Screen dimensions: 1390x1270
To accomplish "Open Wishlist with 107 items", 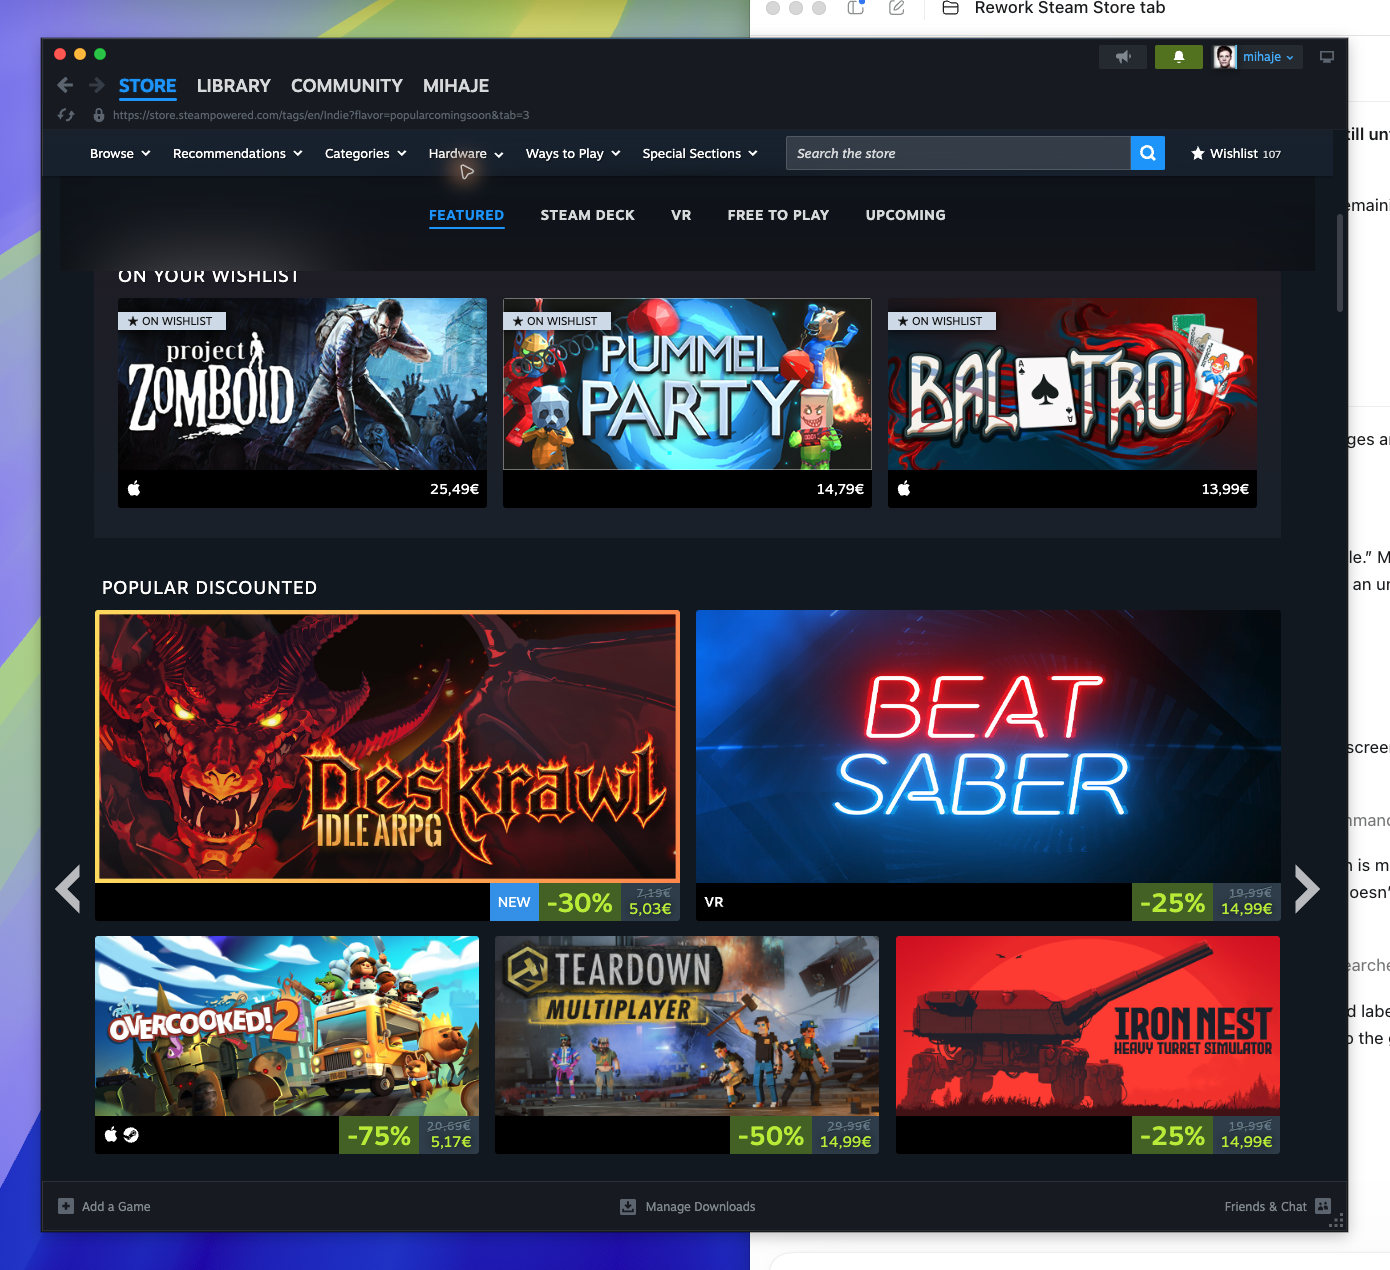I will coord(1236,153).
